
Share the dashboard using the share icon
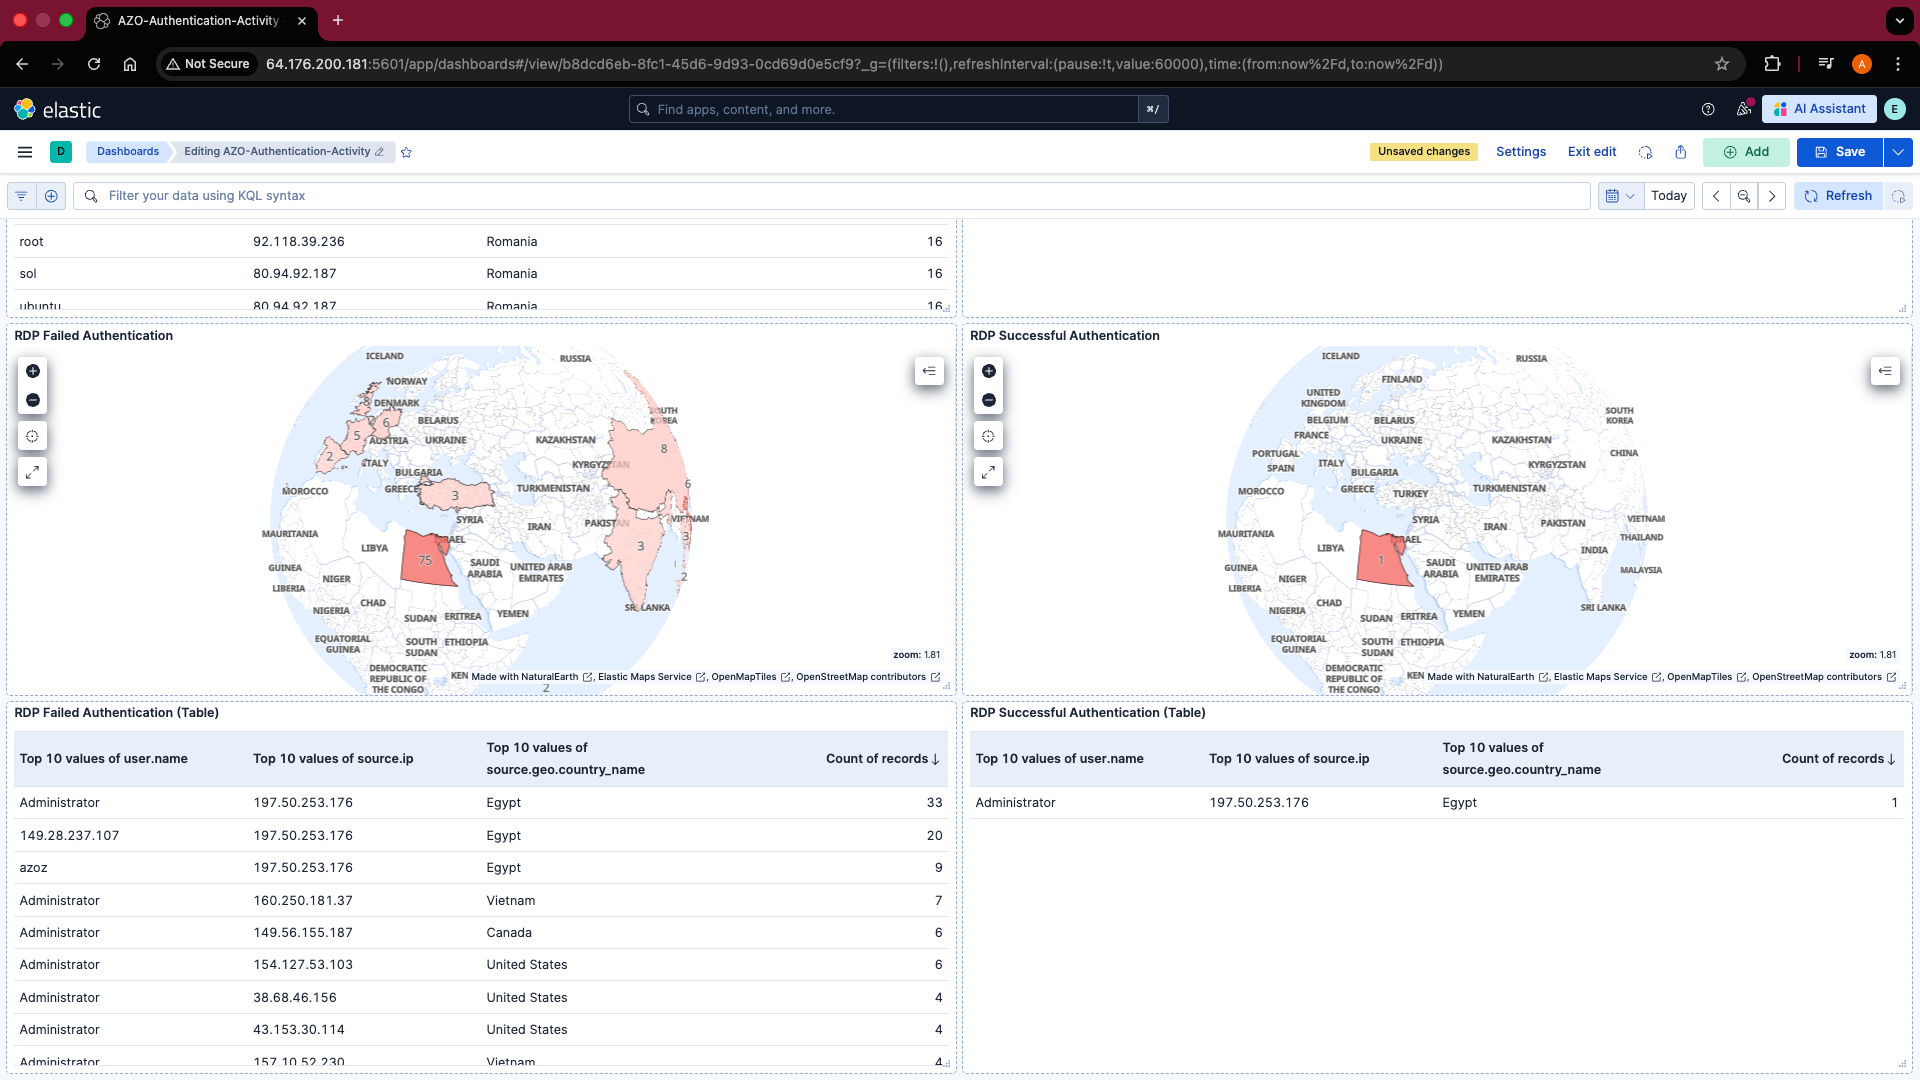1681,152
